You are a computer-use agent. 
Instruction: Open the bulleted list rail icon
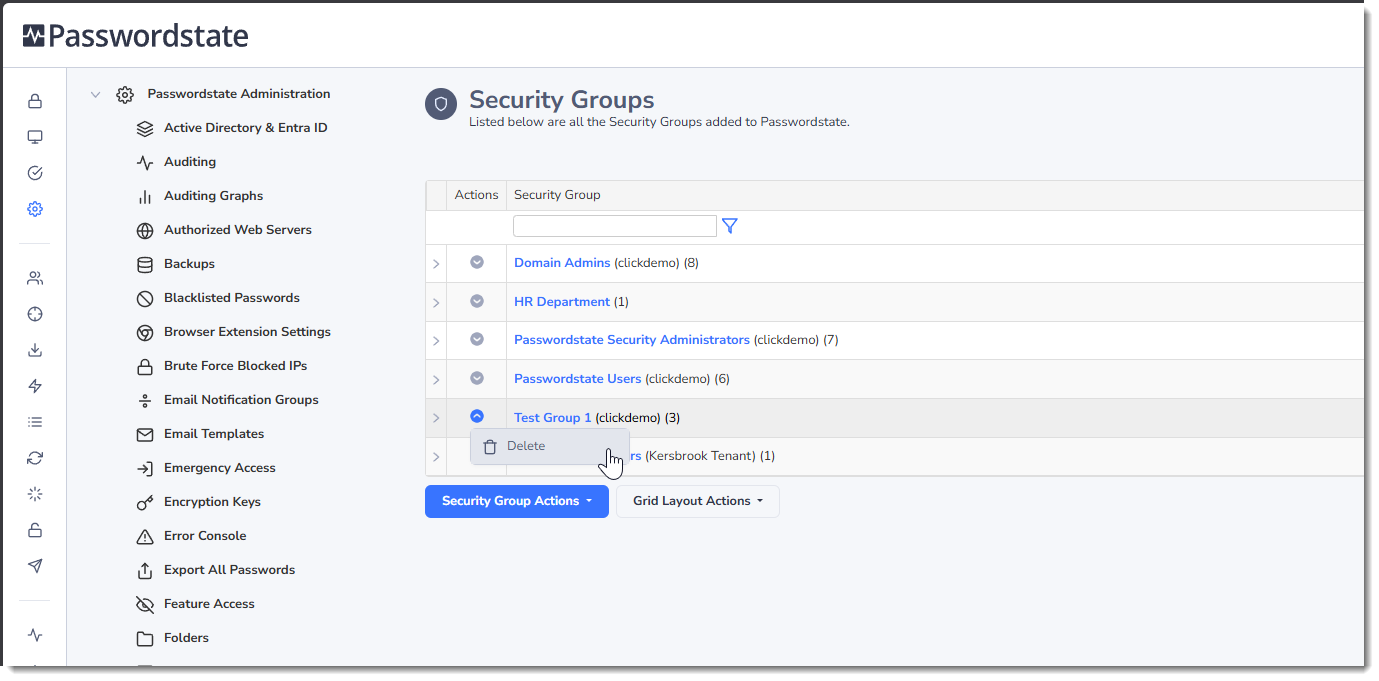tap(35, 422)
